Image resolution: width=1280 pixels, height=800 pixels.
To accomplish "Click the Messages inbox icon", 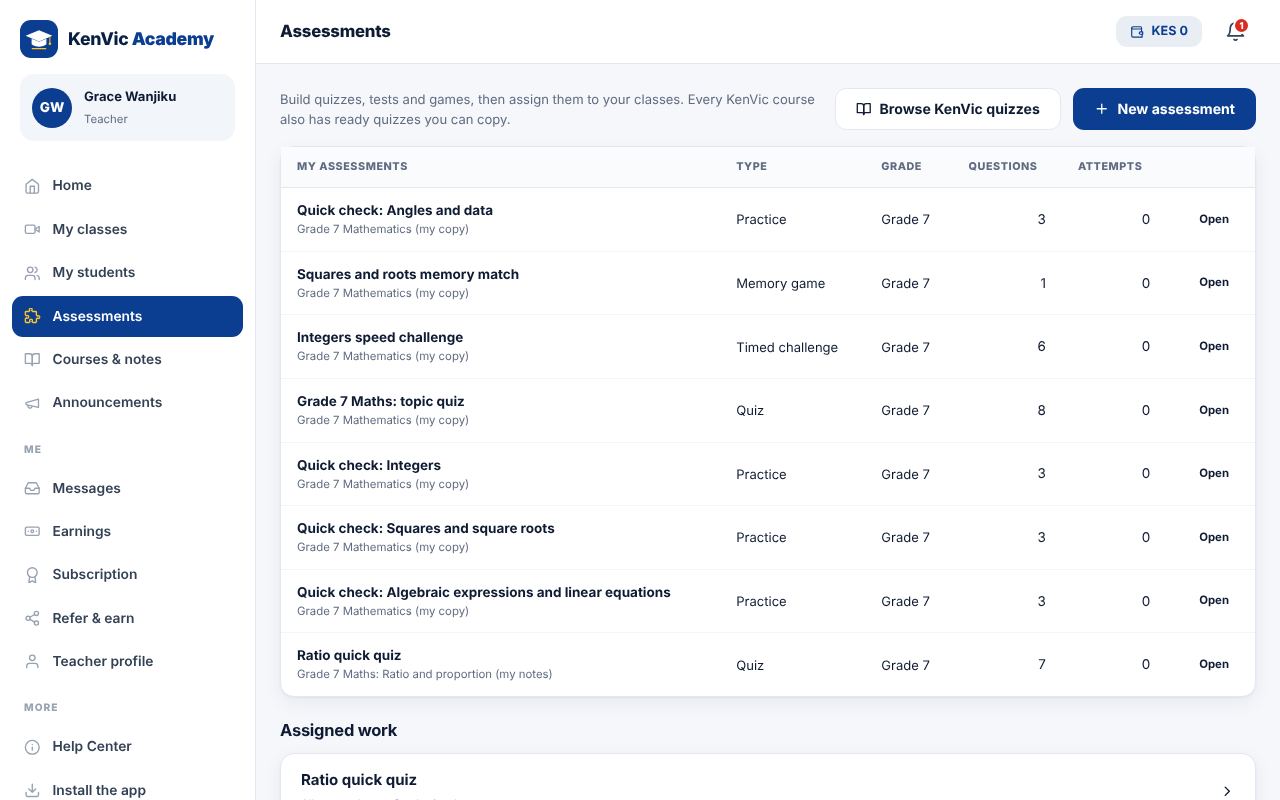I will click(x=32, y=488).
